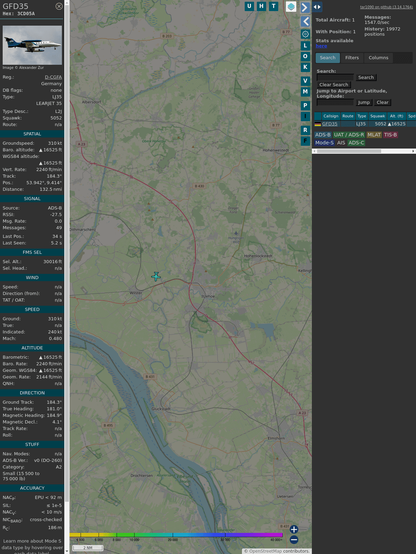This screenshot has height=554, width=416.
Task: Click the WIND section header
Action: [x=32, y=277]
